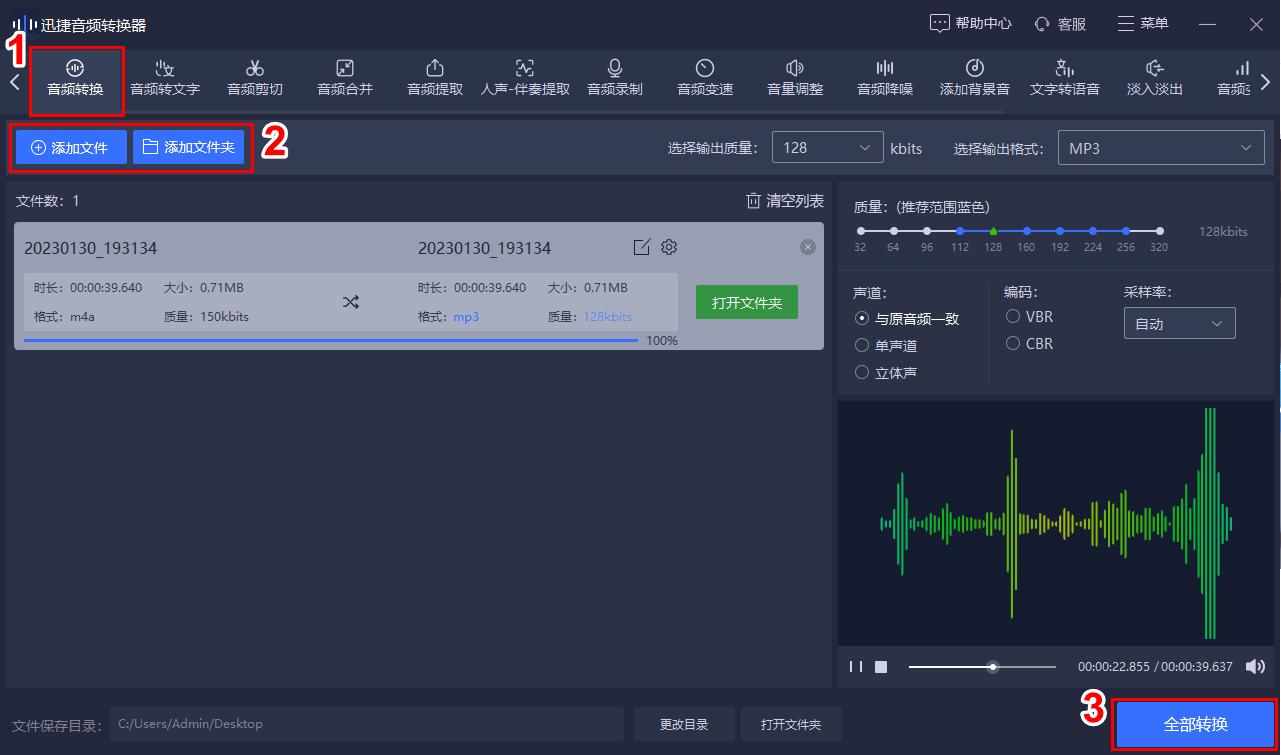Viewport: 1281px width, 755px height.
Task: Set quality slider to 192 kbits
Action: tap(1059, 230)
